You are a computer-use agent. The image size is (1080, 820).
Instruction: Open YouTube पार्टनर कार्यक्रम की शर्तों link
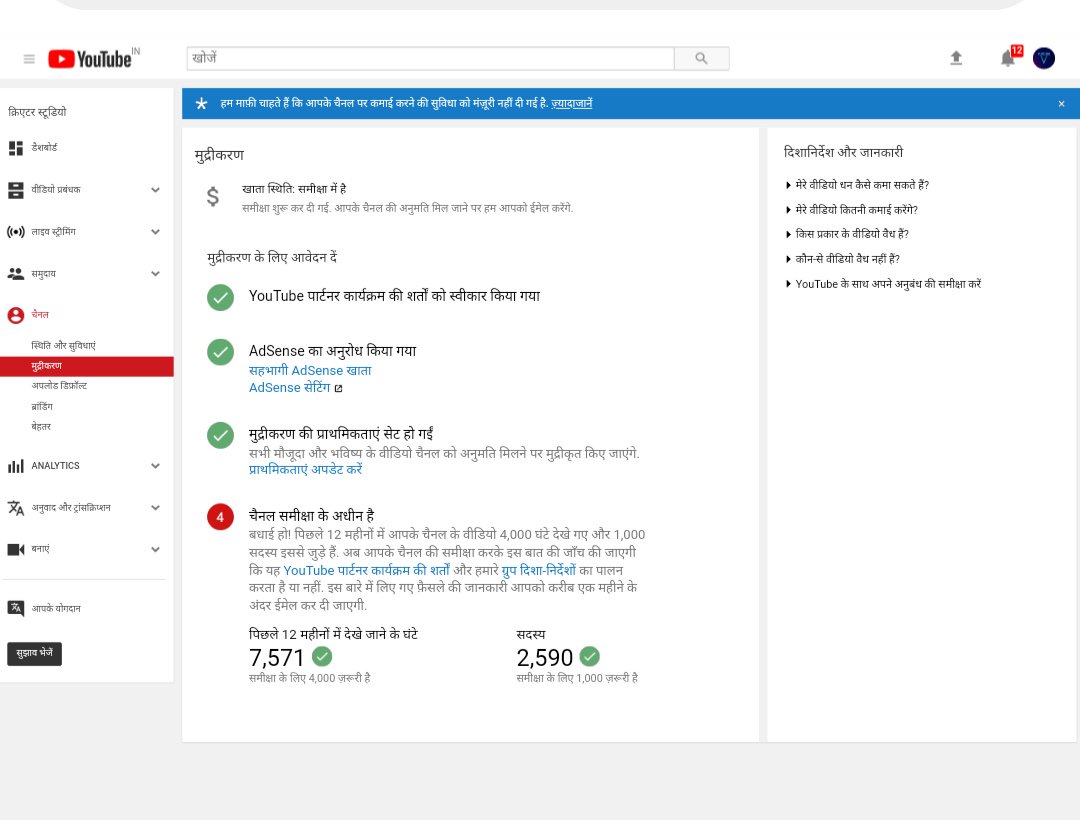pos(366,571)
